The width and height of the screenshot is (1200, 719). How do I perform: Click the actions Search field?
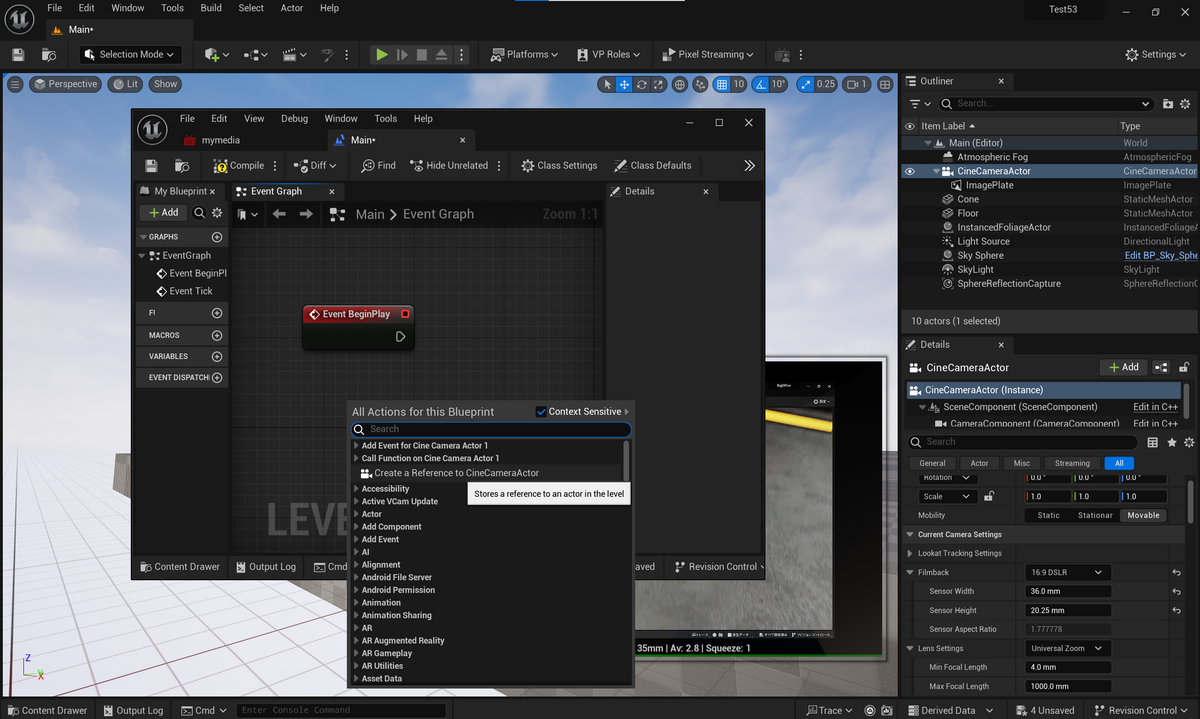(491, 429)
